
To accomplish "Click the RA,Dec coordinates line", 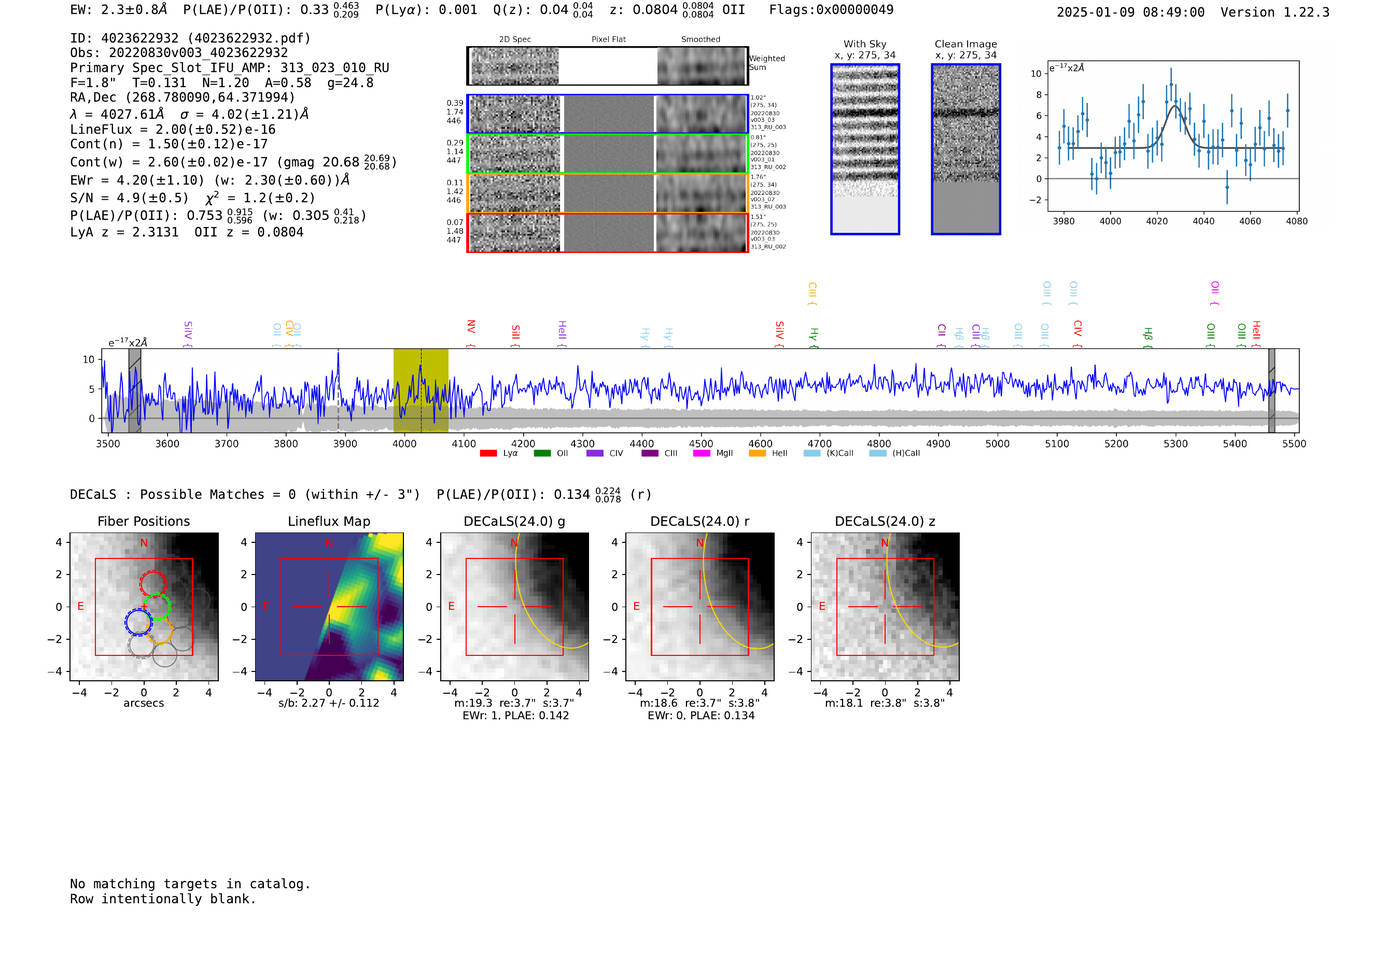I will point(183,98).
